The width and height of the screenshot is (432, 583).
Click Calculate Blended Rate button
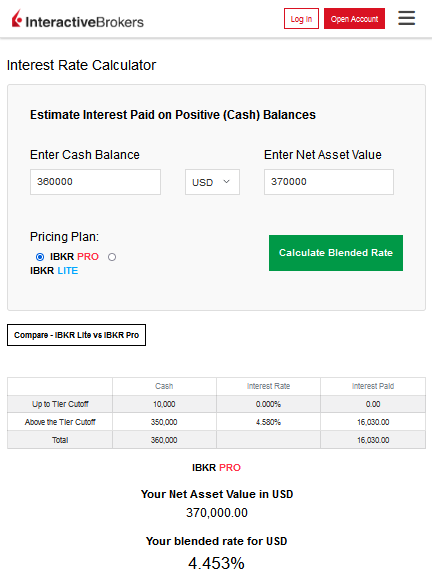click(336, 253)
